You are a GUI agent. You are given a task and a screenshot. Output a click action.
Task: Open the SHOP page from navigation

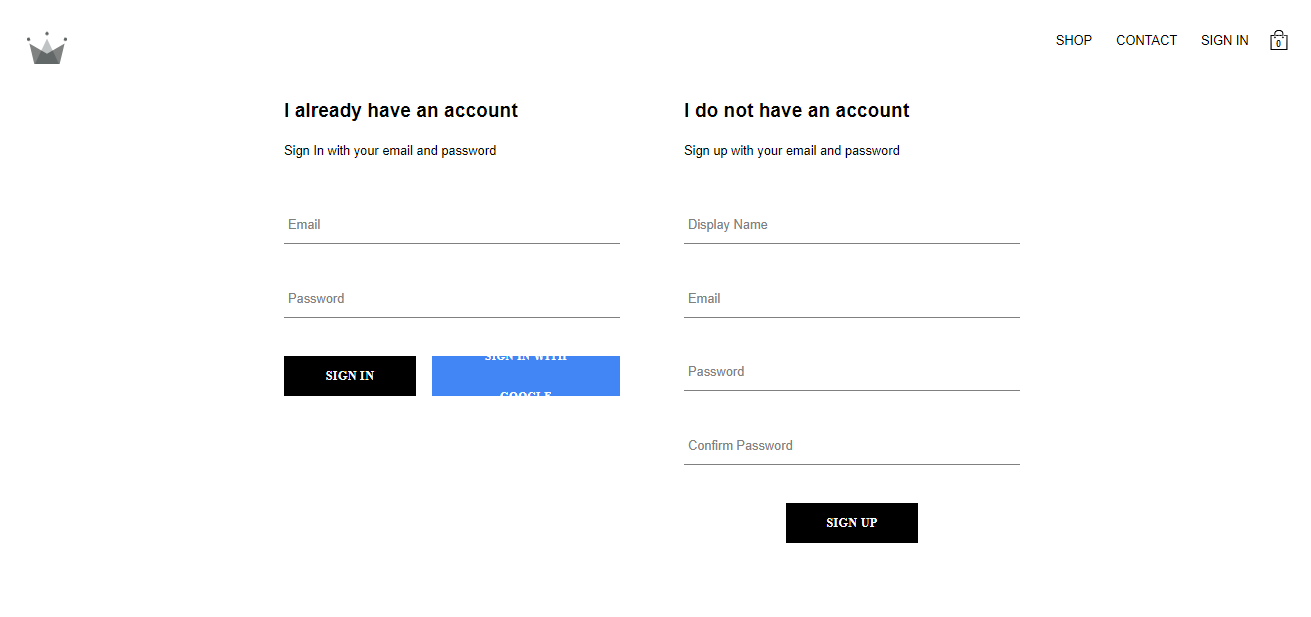(x=1074, y=41)
